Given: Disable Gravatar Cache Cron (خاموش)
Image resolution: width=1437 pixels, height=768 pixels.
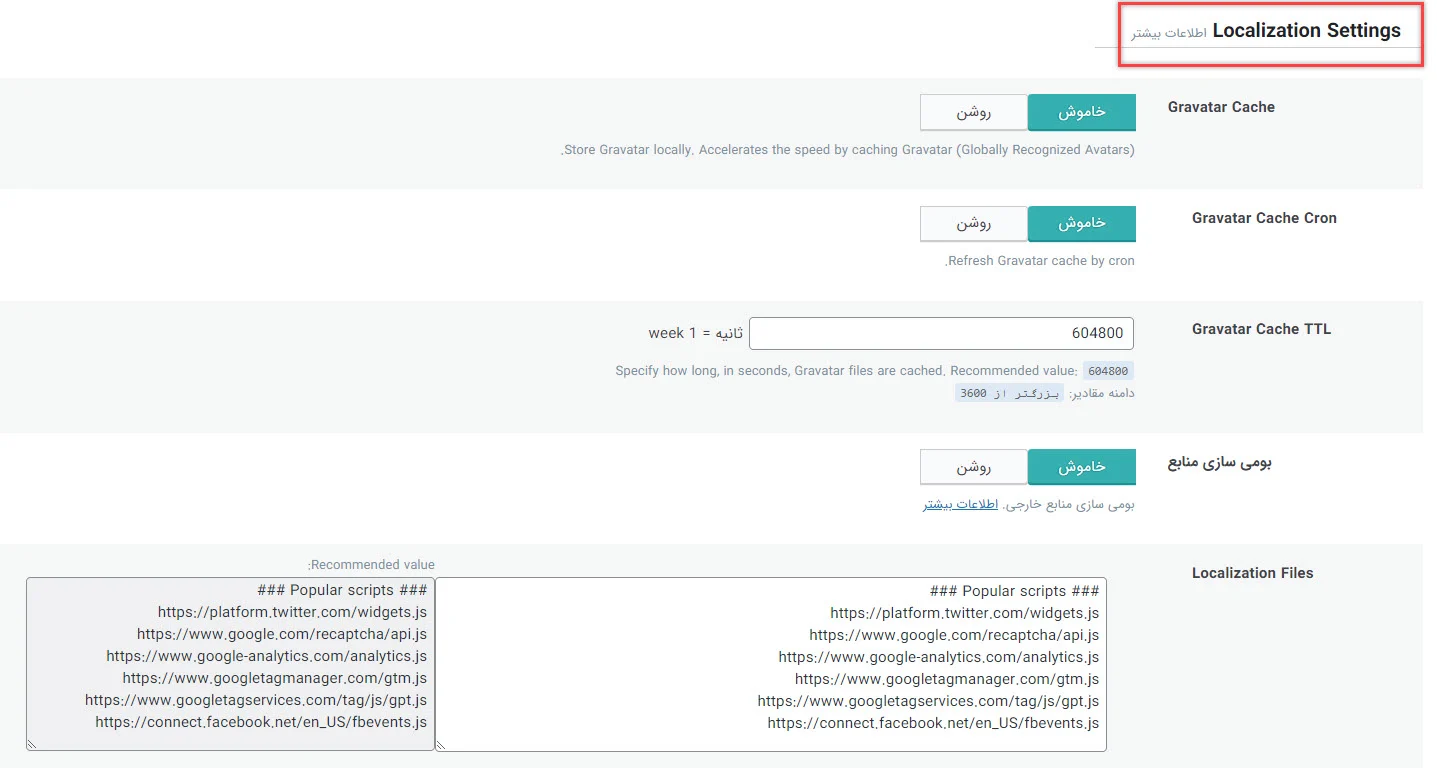Looking at the screenshot, I should point(1082,224).
